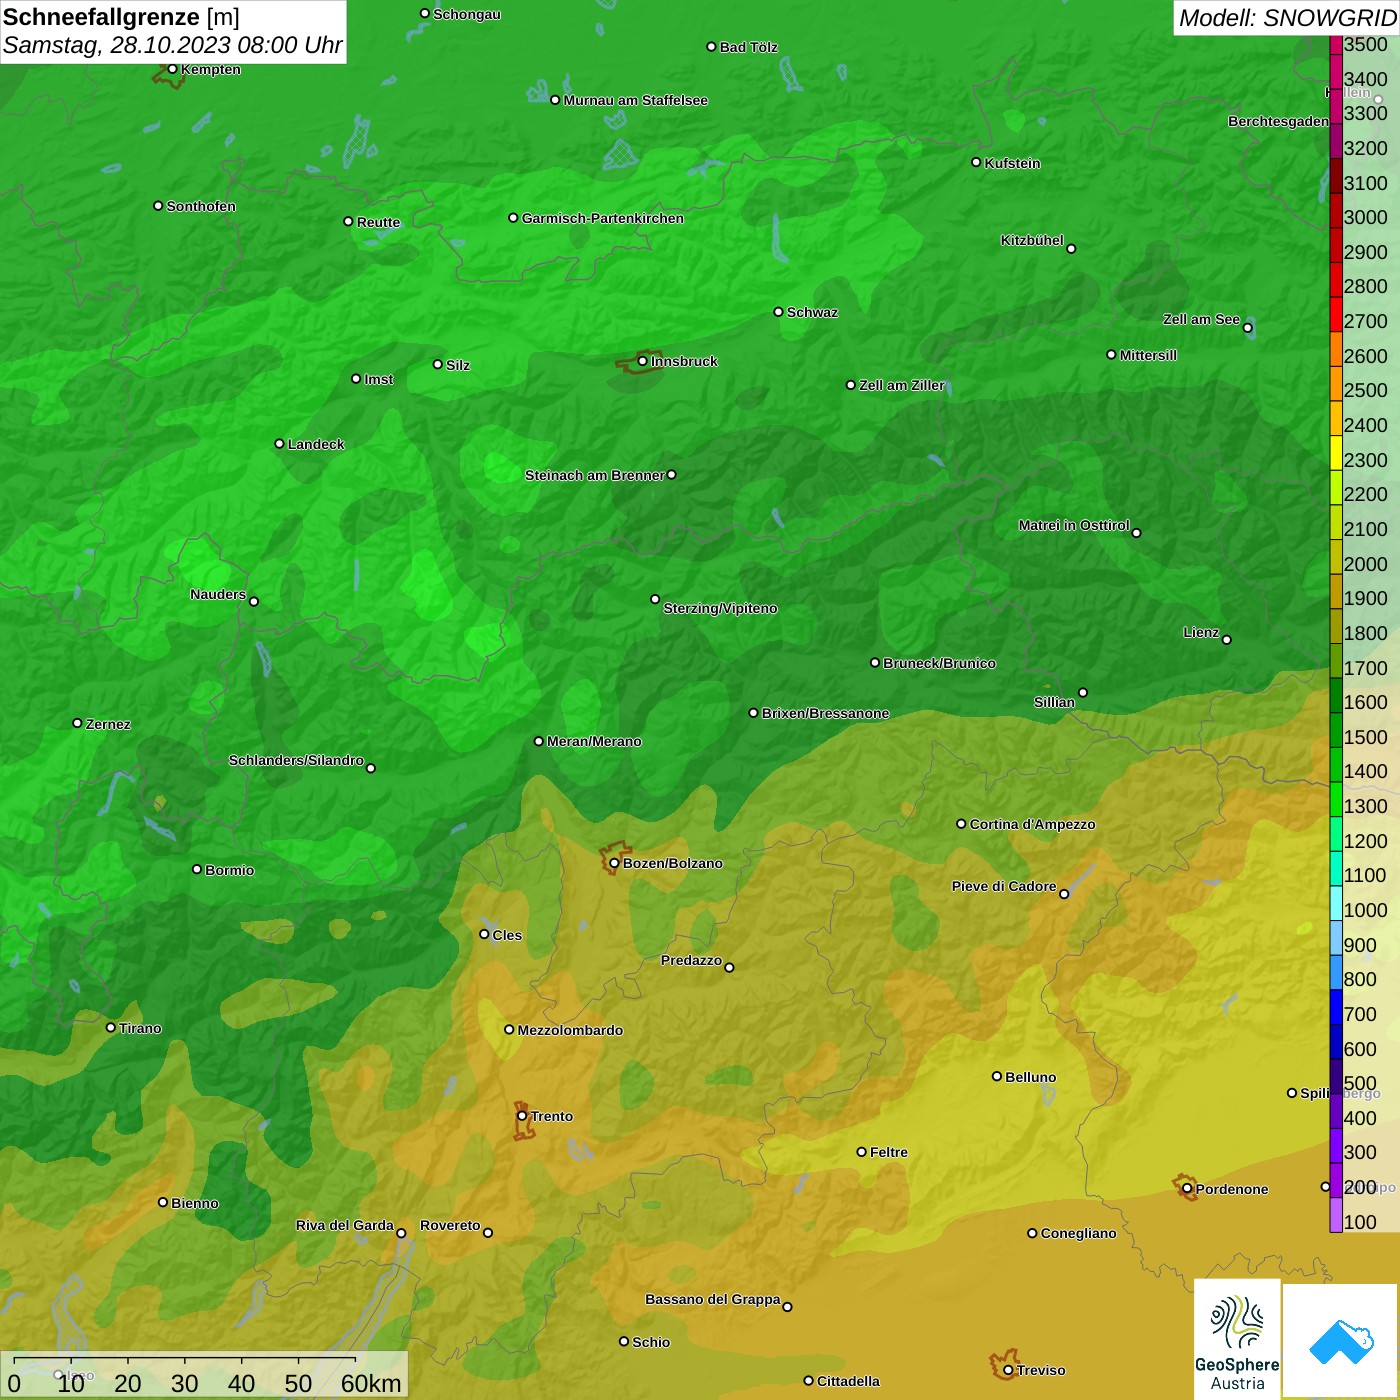The image size is (1400, 1400).
Task: Click the 'Modell: SNOWGRID' label
Action: [x=1287, y=18]
